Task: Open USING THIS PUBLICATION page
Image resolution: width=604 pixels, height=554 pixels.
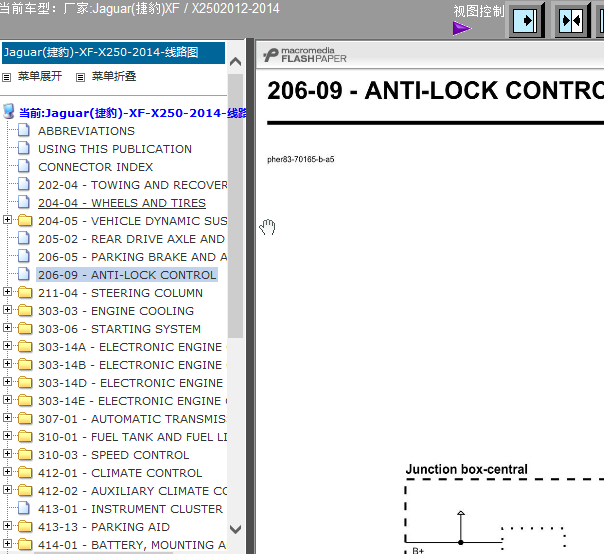Action: coord(115,149)
